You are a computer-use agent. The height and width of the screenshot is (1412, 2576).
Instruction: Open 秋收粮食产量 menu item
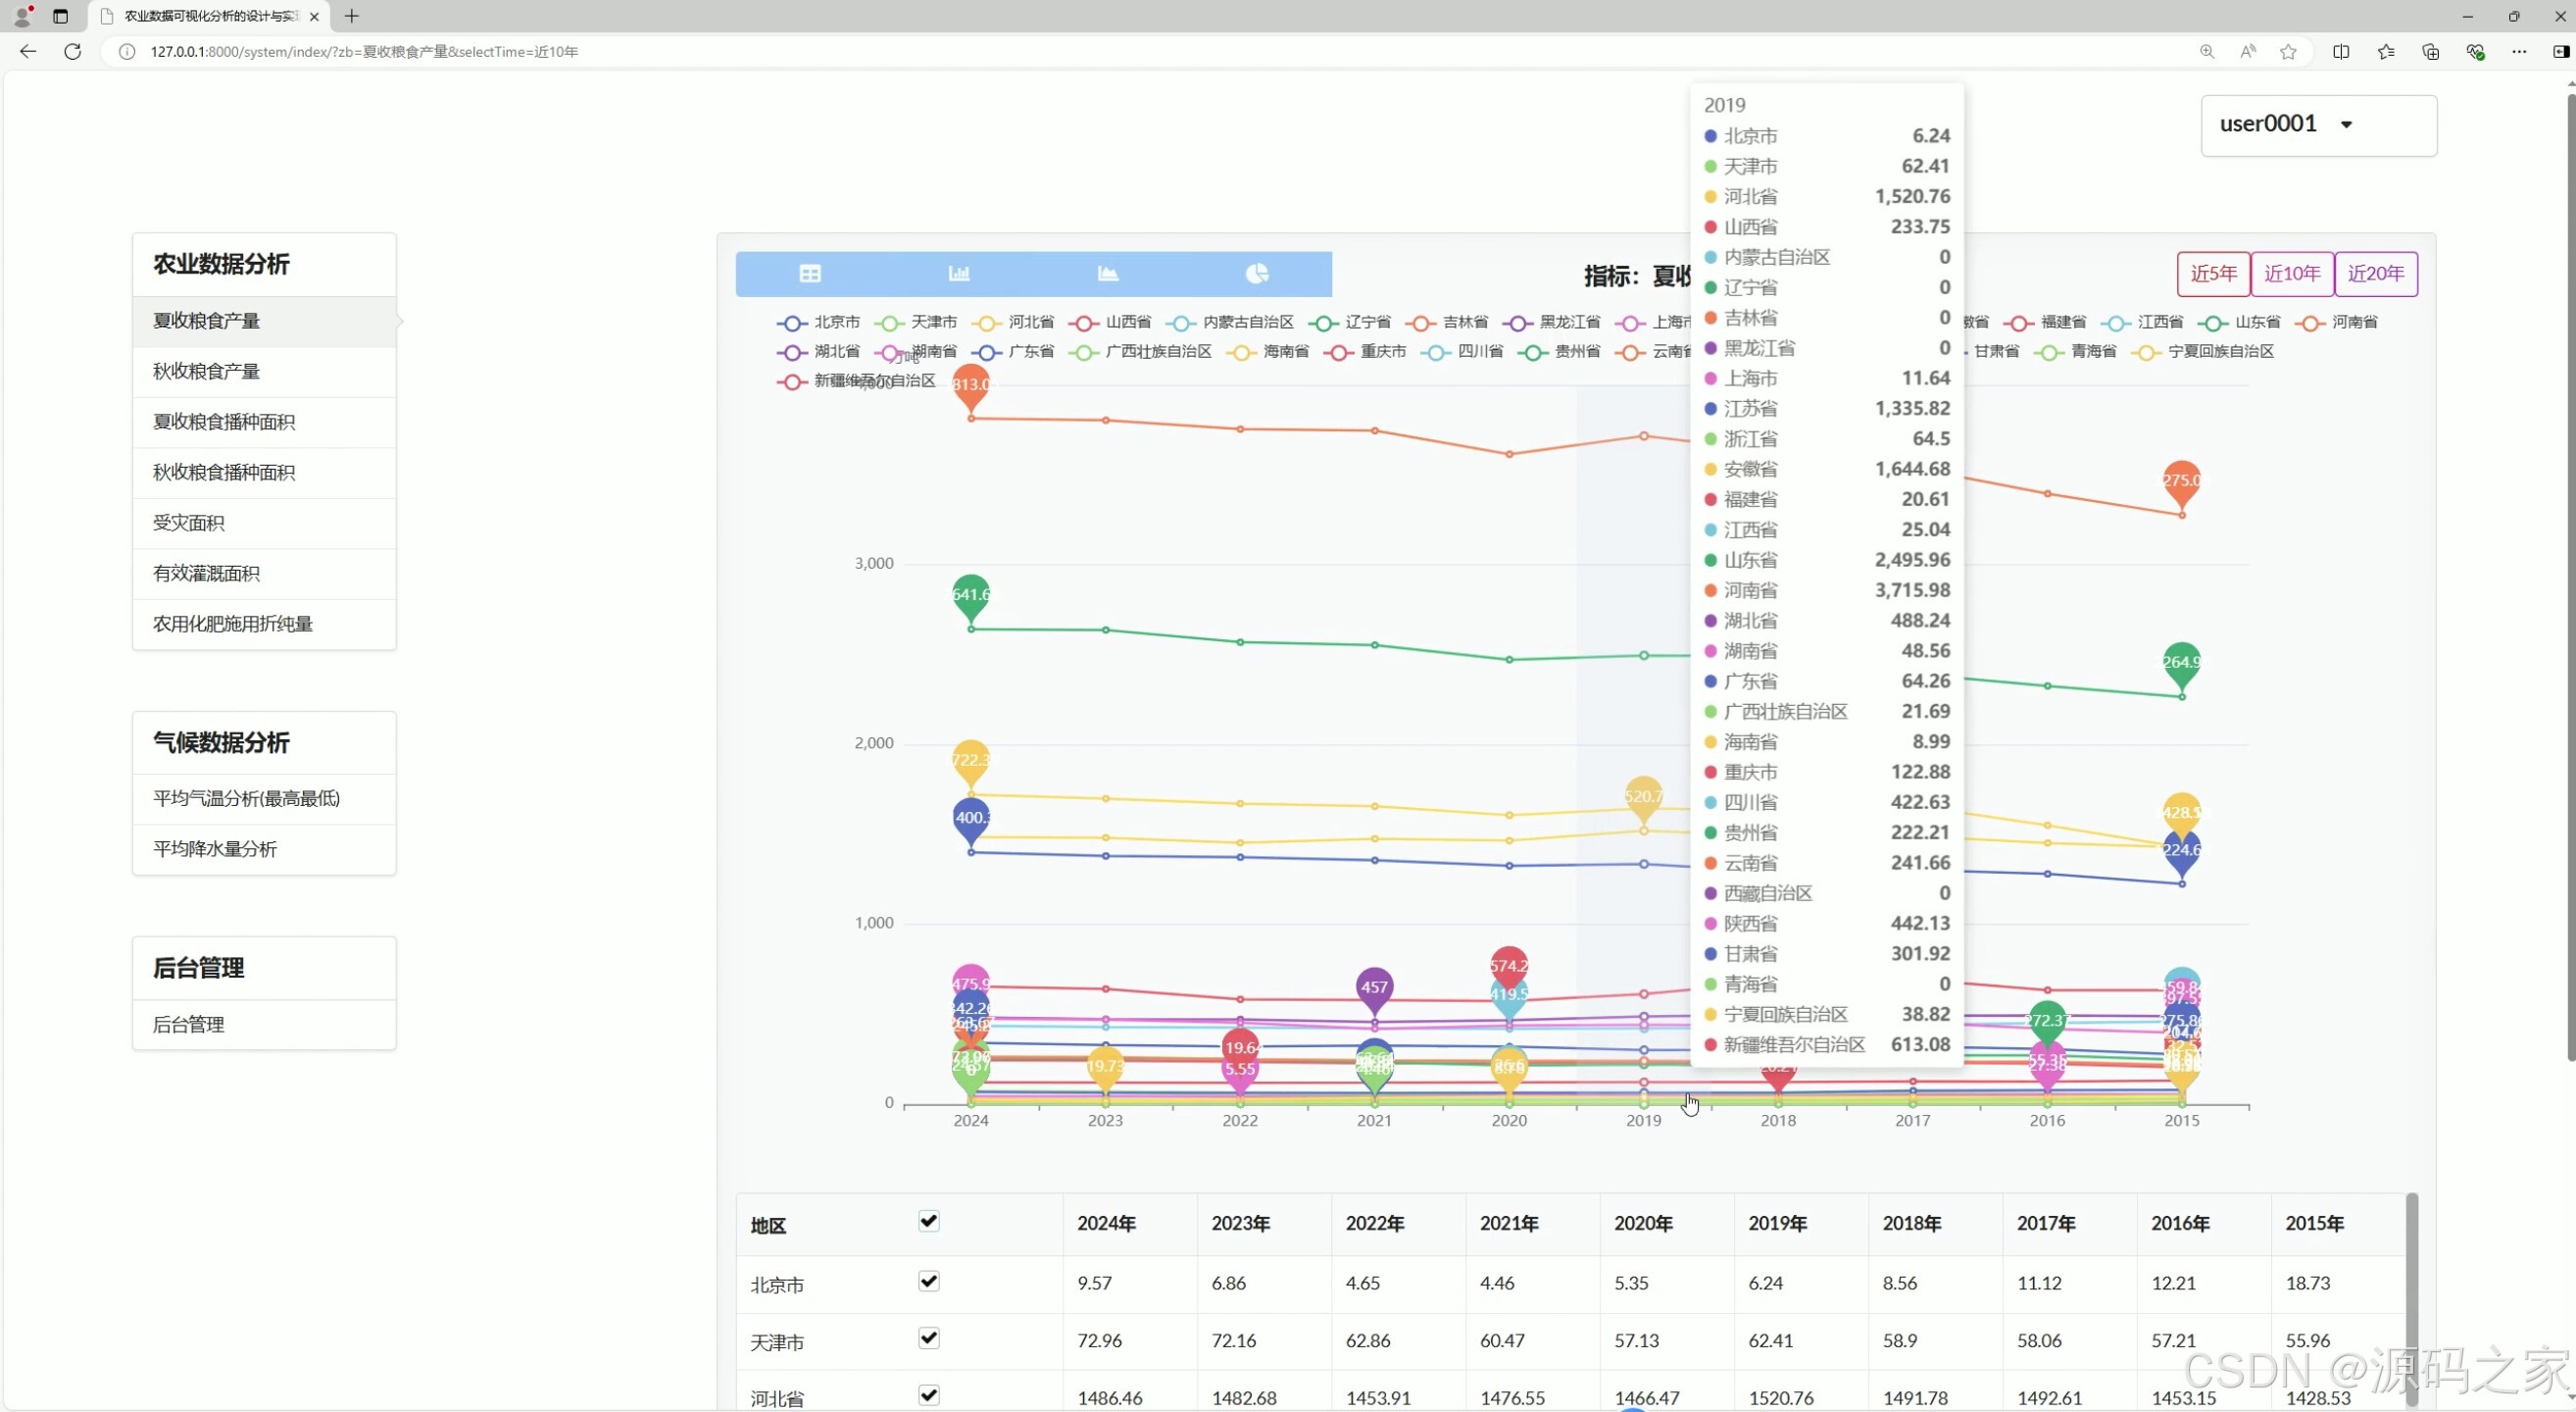coord(206,371)
